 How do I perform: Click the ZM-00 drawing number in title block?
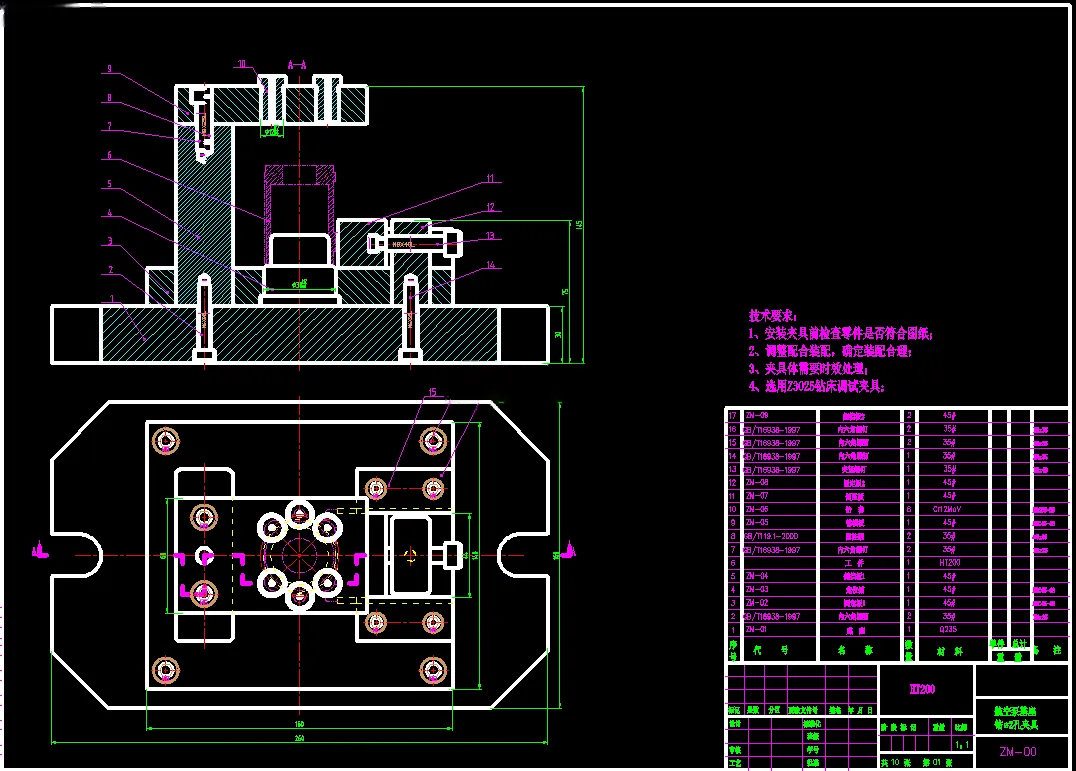tap(1018, 752)
